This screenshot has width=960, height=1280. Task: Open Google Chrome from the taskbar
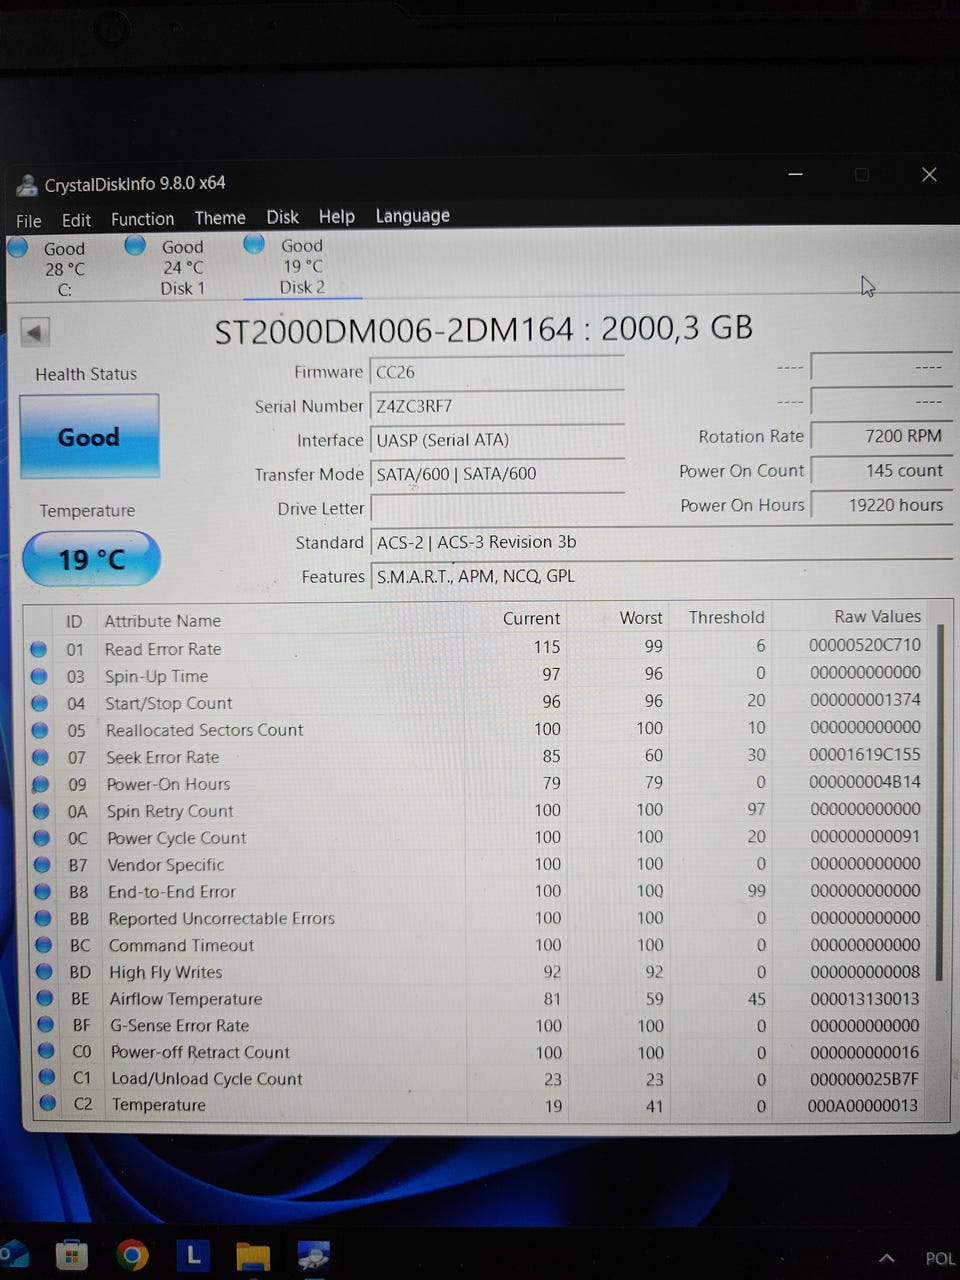click(x=132, y=1255)
